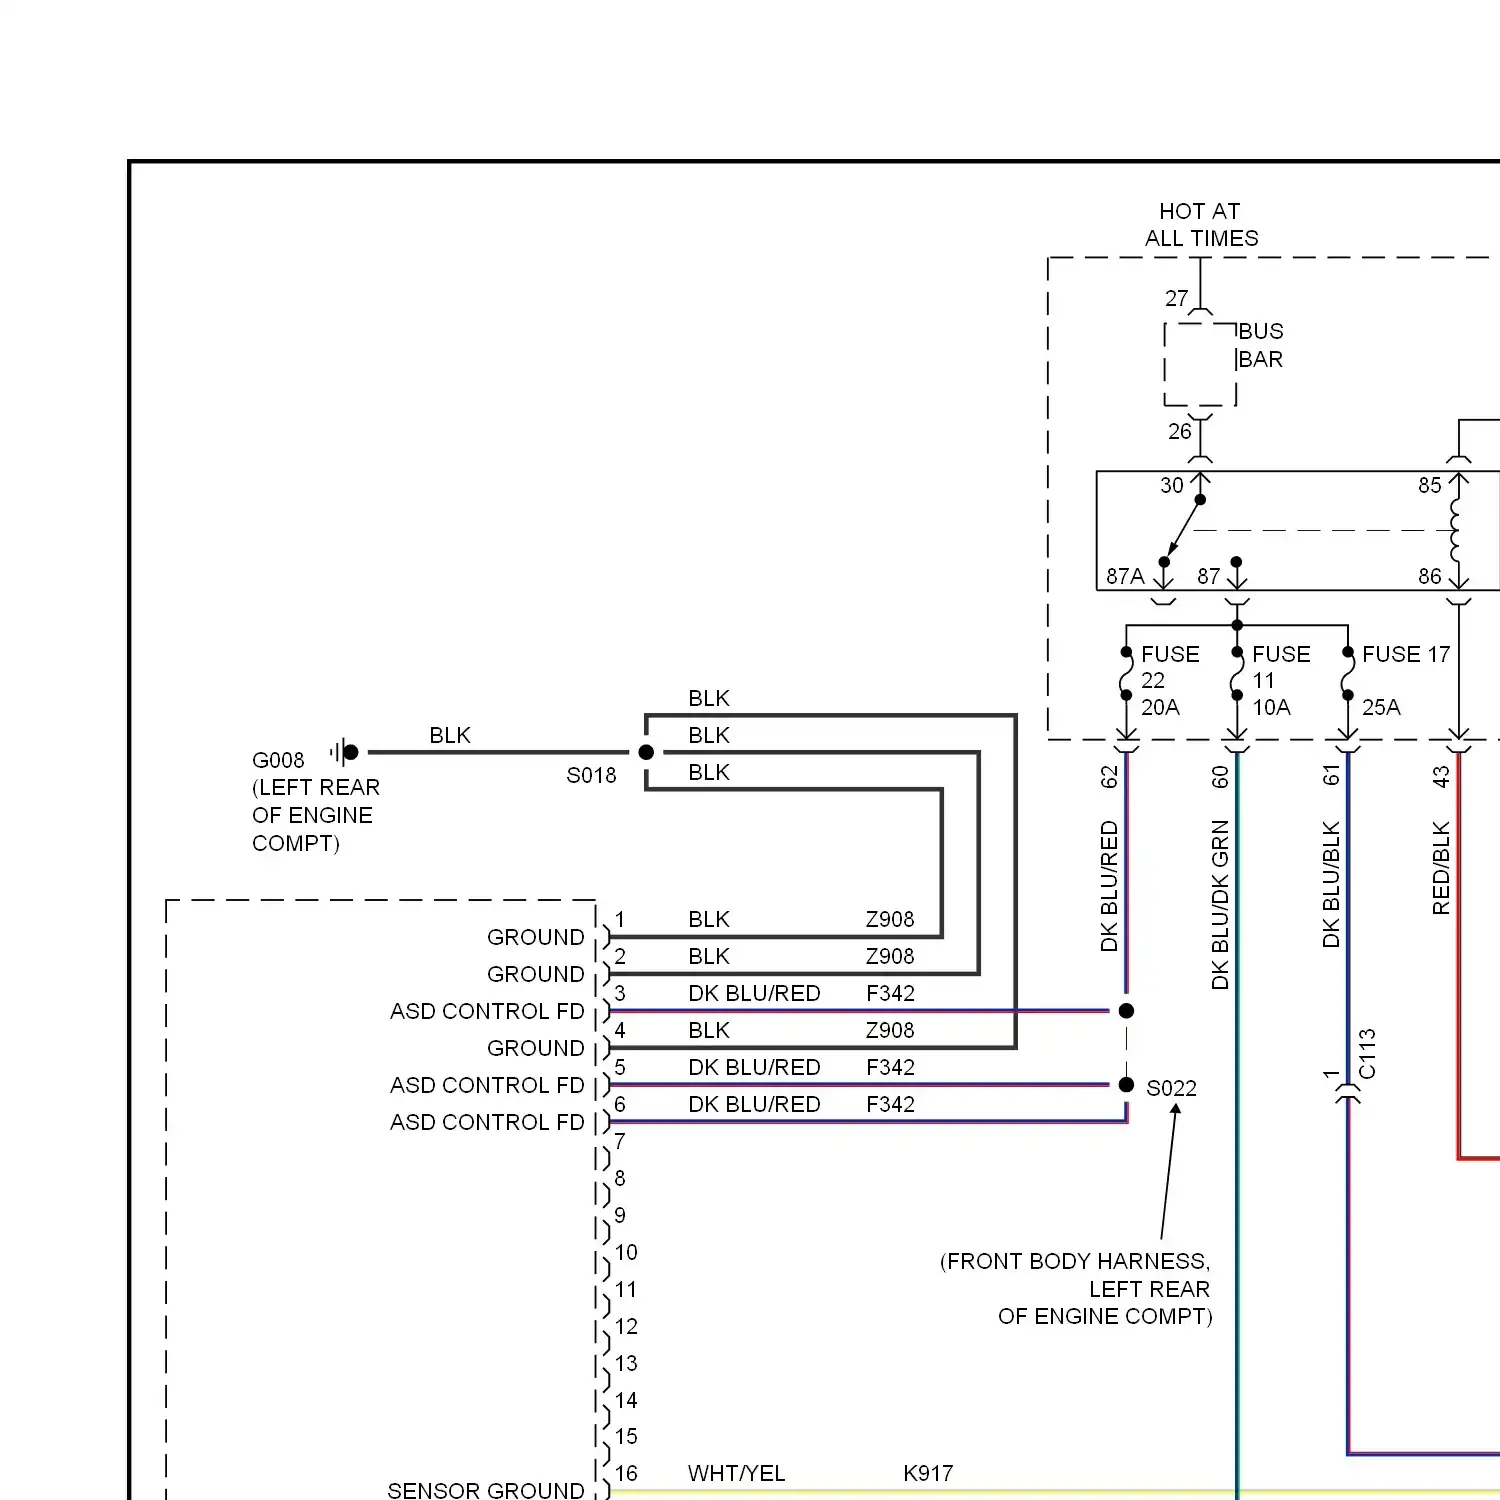Click the 'FUSE 17' label
This screenshot has height=1500, width=1500.
point(1406,654)
